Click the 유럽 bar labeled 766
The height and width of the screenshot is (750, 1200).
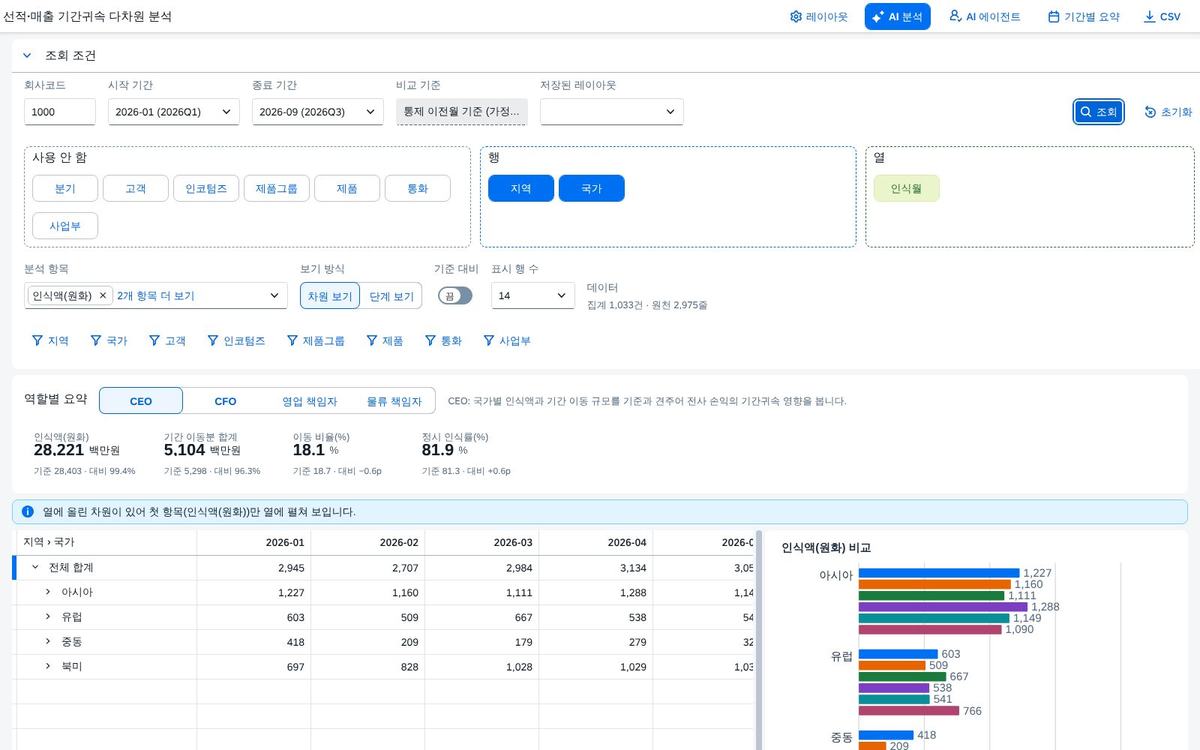click(909, 712)
